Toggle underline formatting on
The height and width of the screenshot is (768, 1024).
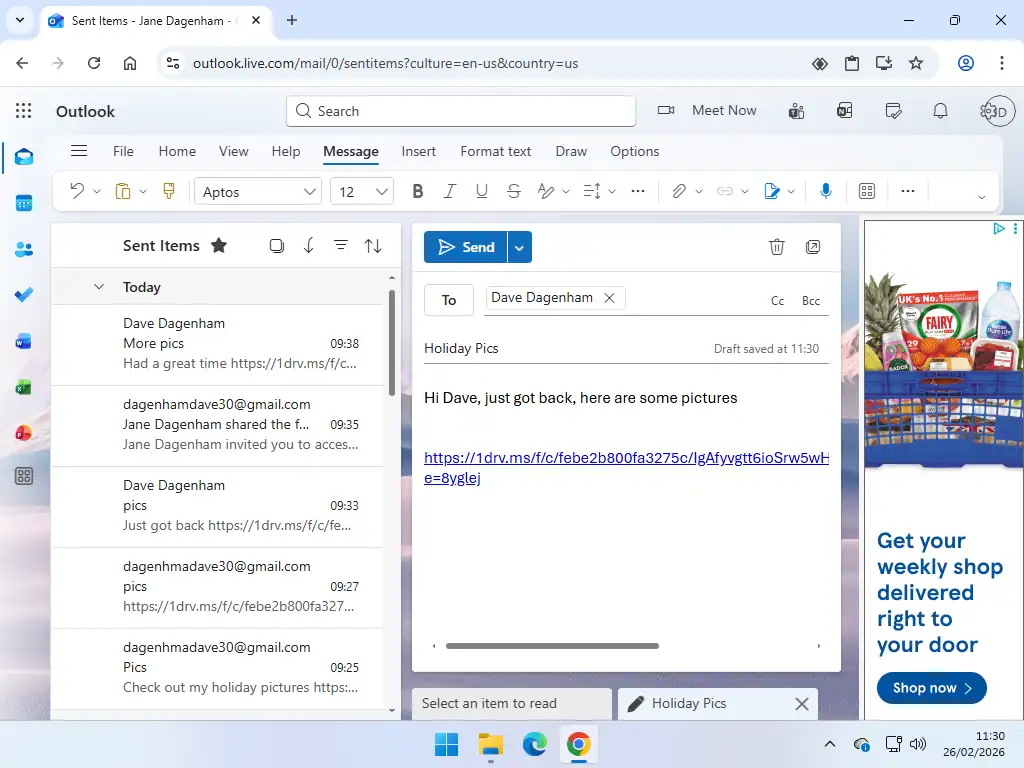pos(481,191)
